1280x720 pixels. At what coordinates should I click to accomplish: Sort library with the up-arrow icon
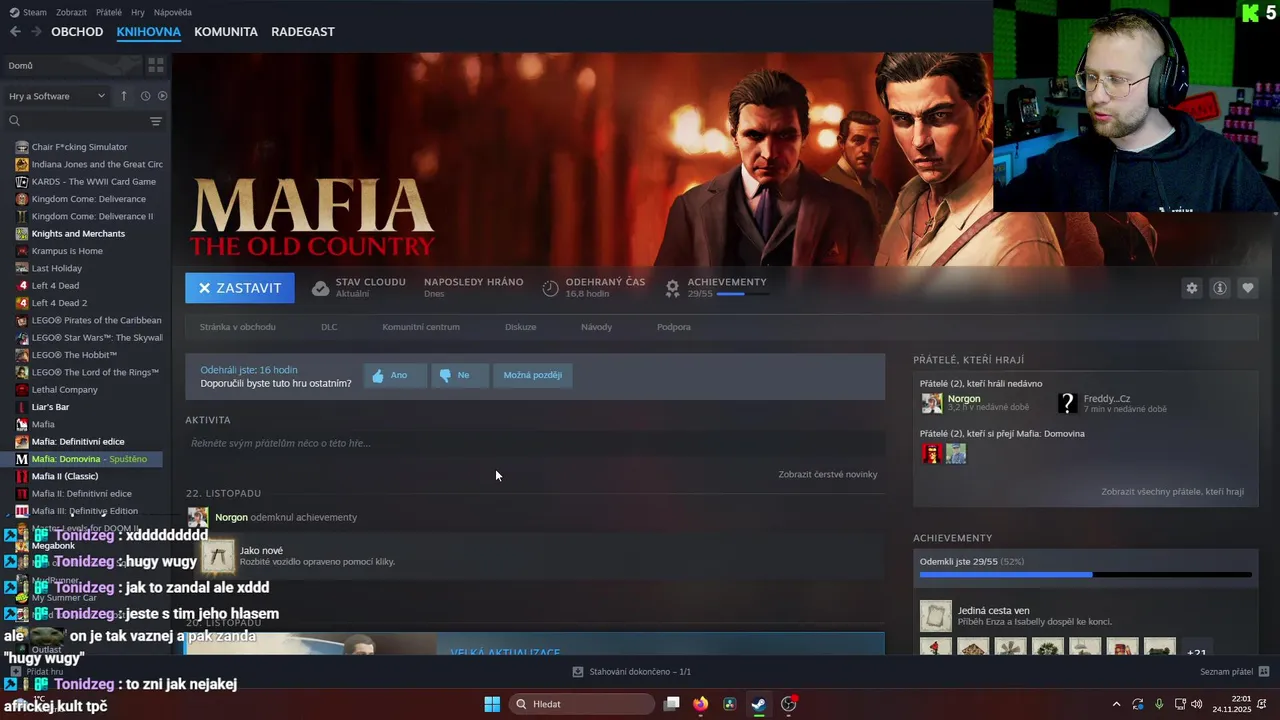124,96
